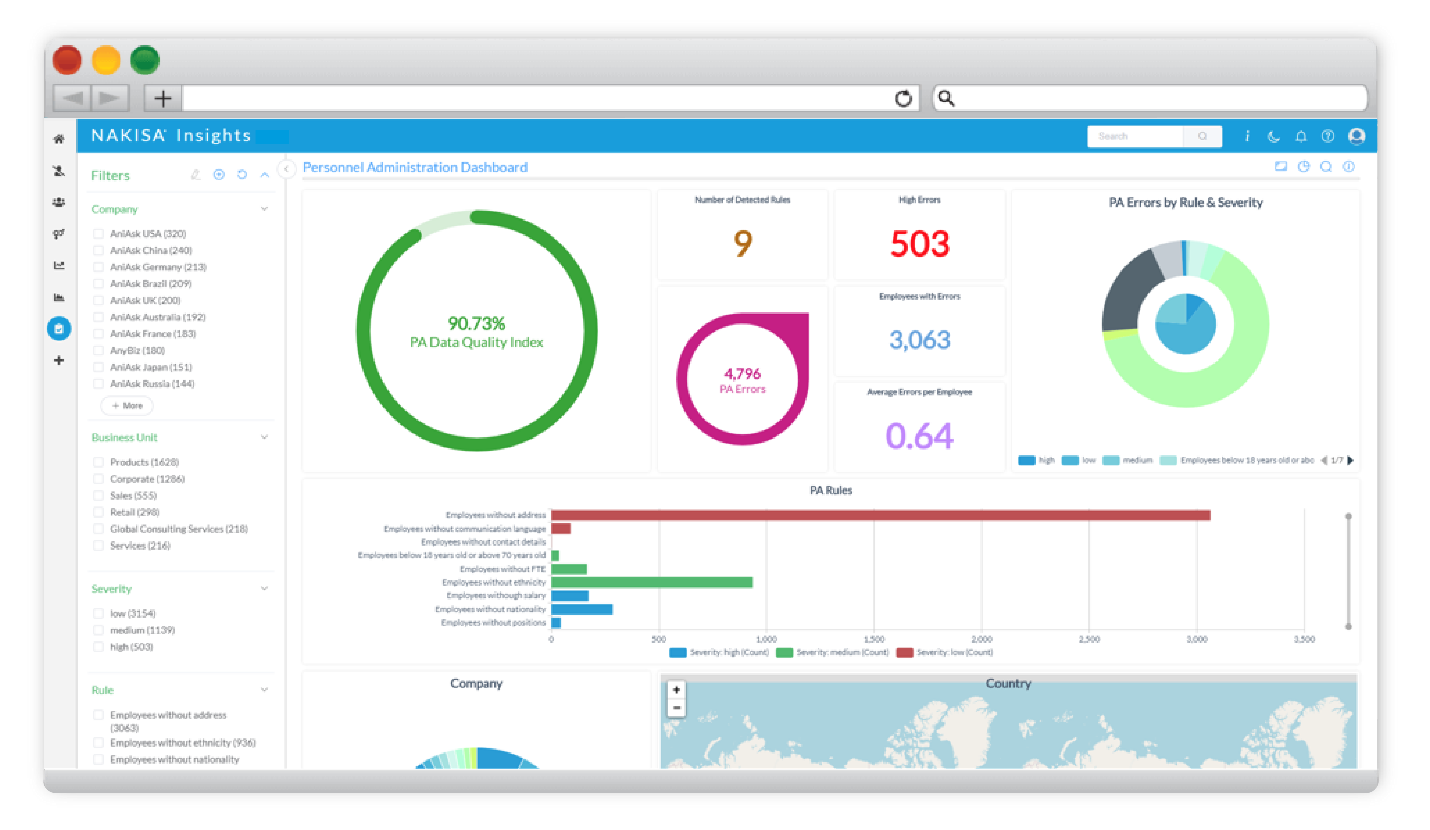The width and height of the screenshot is (1430, 830).
Task: Check the AniAsk USA (320) checkbox
Action: tap(98, 234)
